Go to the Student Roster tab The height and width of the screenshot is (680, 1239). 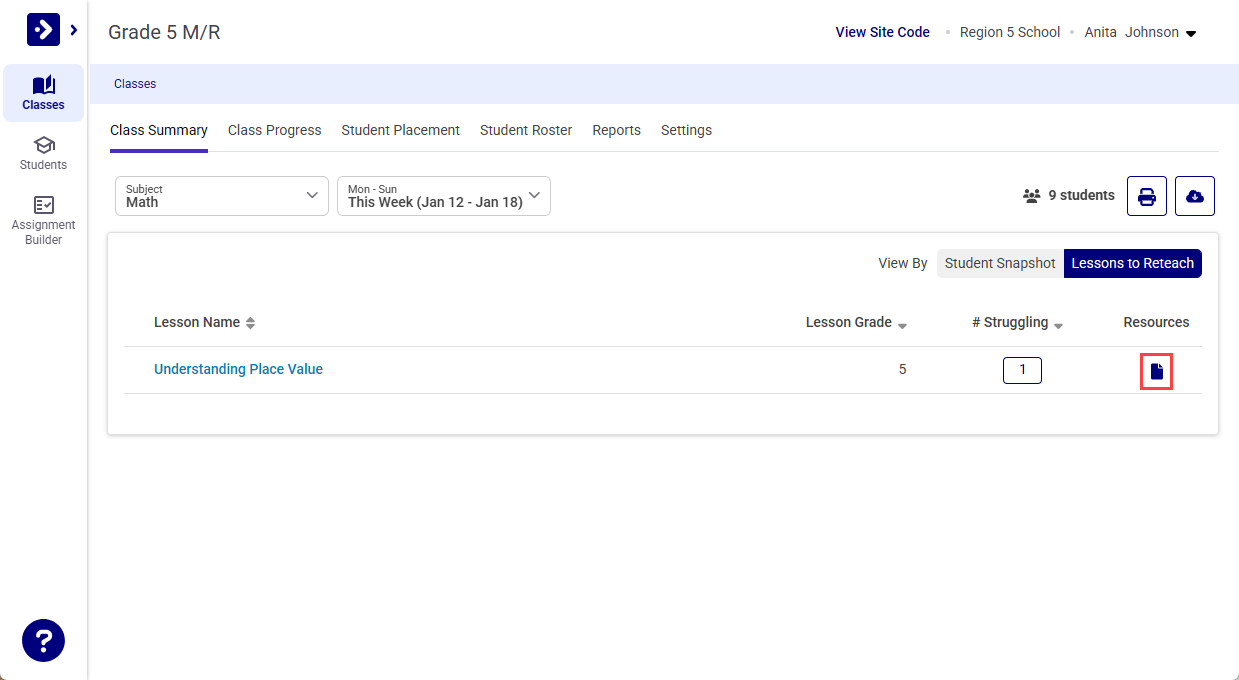point(526,130)
